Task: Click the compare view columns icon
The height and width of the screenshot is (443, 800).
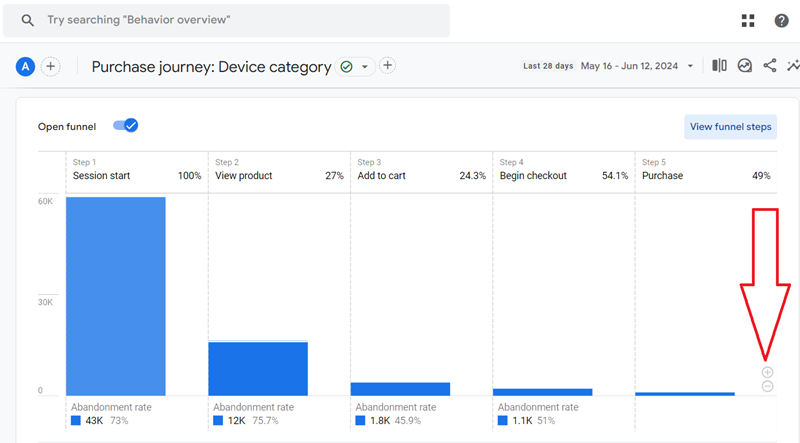Action: coord(719,66)
